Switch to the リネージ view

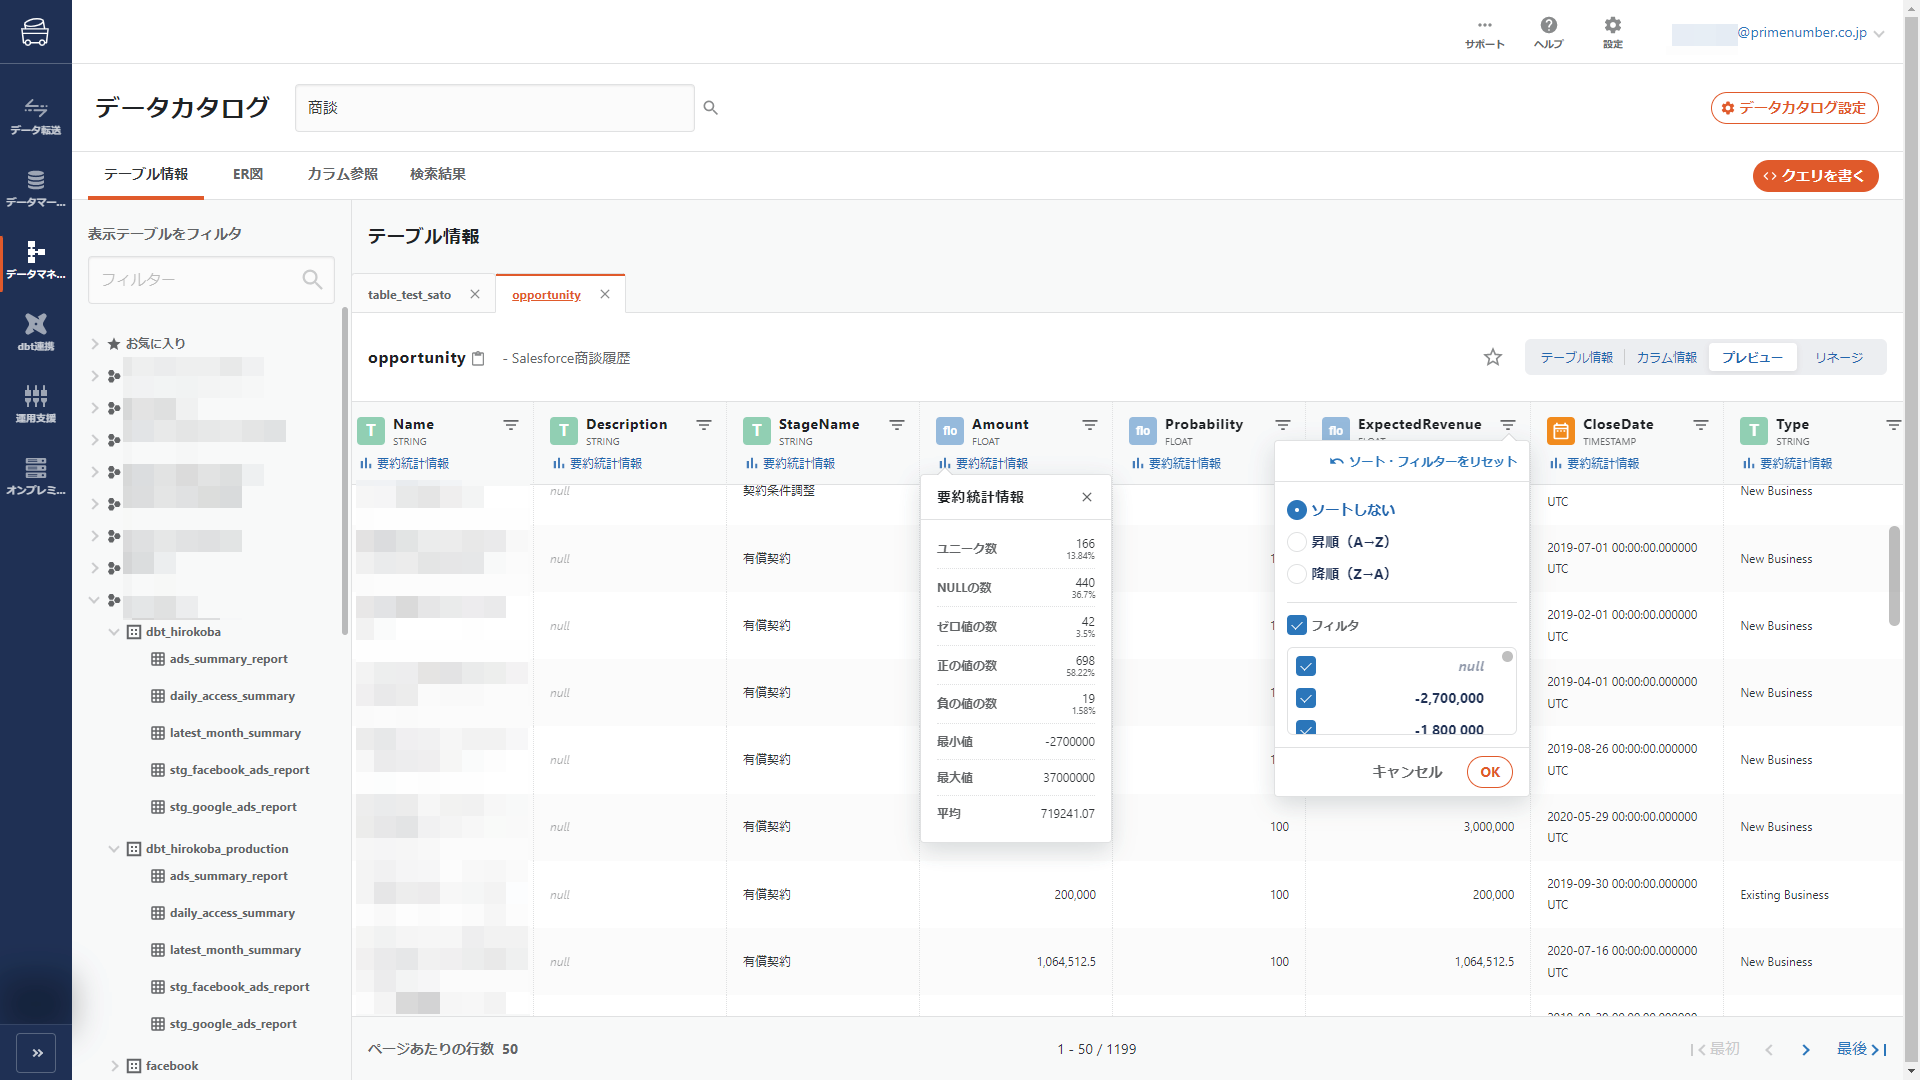click(1839, 357)
